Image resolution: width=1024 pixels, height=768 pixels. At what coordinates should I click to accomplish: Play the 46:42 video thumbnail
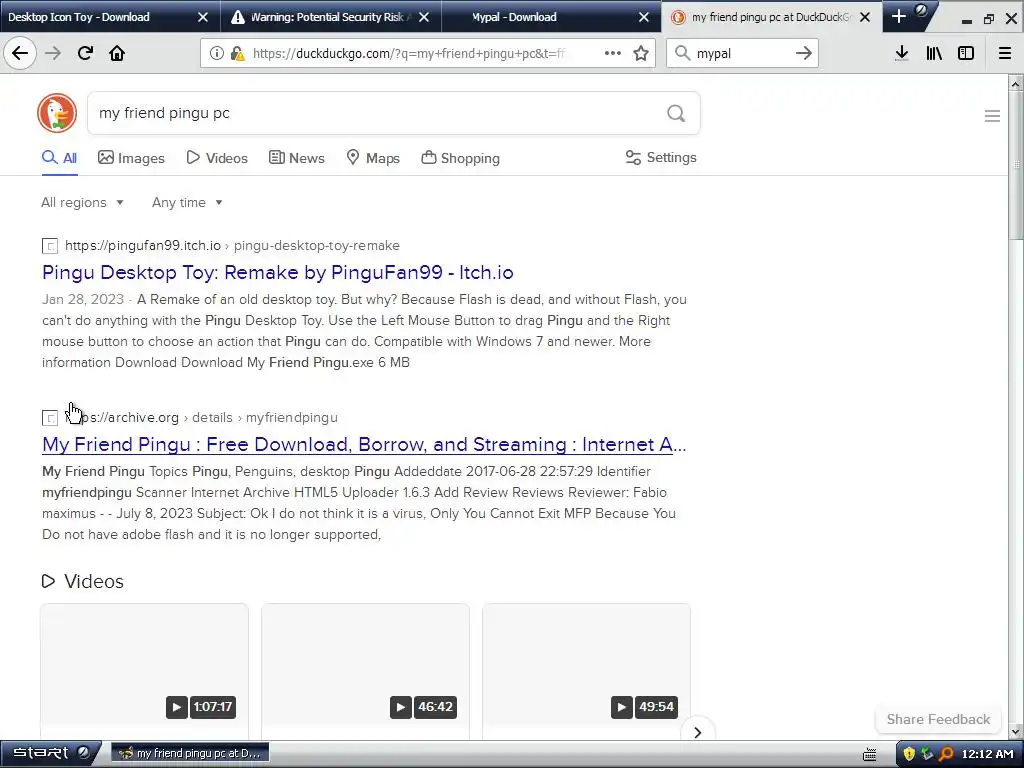click(x=365, y=669)
